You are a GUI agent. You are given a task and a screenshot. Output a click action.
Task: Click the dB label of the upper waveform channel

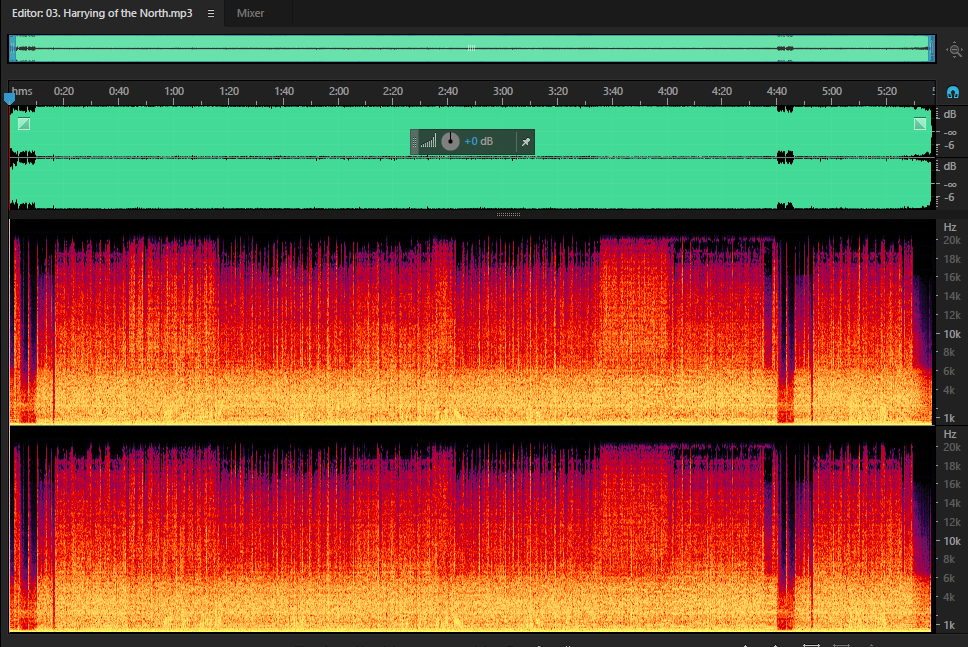(x=949, y=114)
